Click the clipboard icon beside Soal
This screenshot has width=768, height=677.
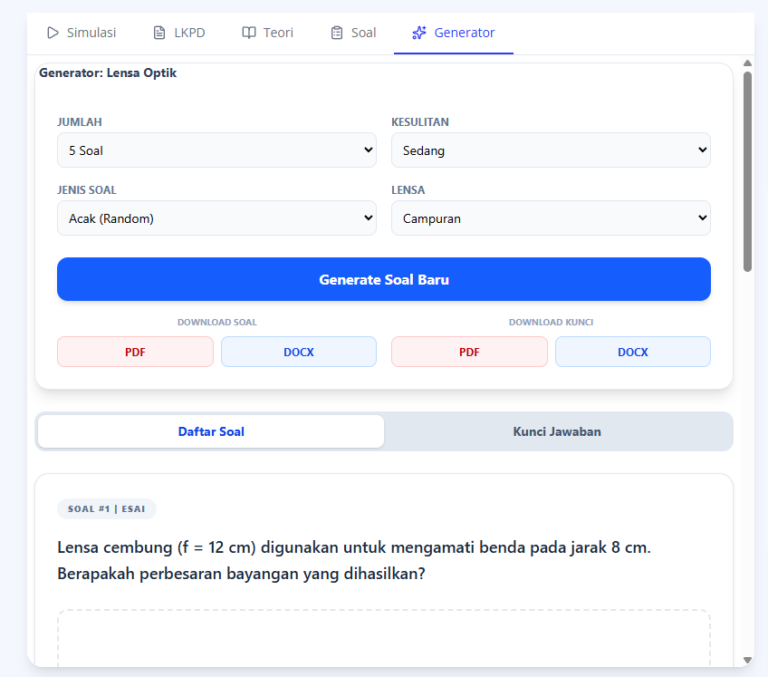[x=337, y=33]
